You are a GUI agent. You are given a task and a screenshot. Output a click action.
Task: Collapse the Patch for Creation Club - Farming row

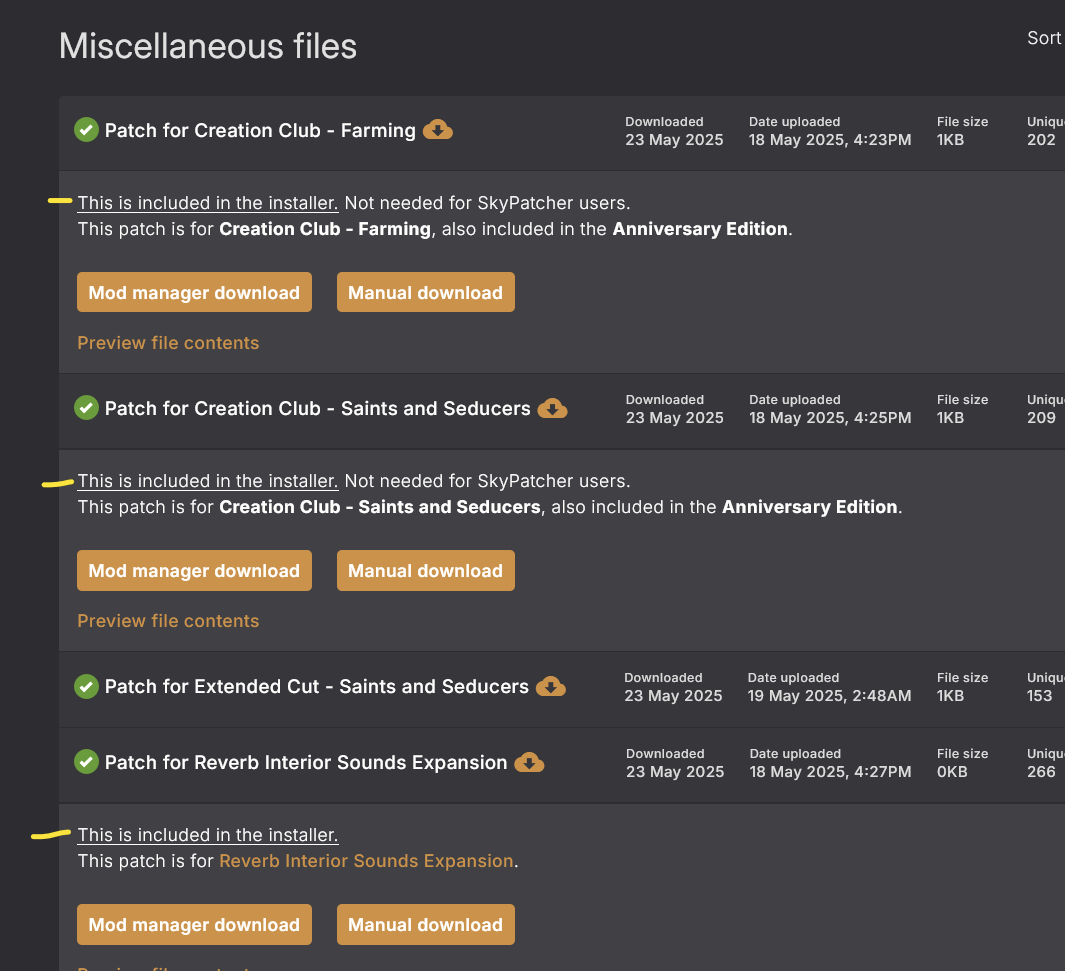click(x=260, y=131)
